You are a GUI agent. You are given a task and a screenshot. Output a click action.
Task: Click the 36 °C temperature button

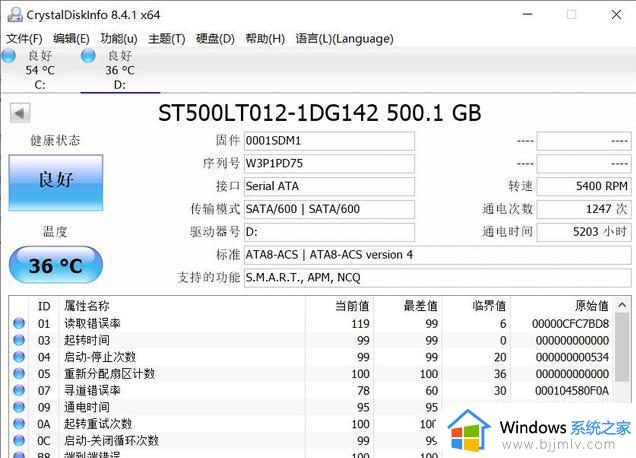(x=55, y=267)
